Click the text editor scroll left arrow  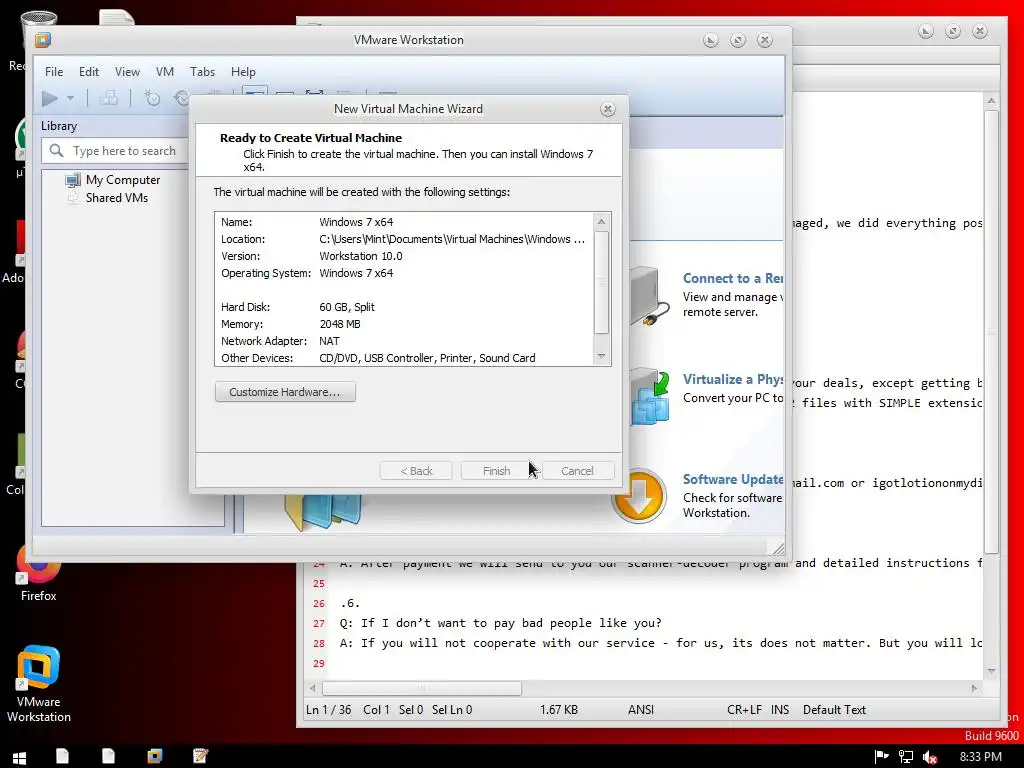point(313,688)
